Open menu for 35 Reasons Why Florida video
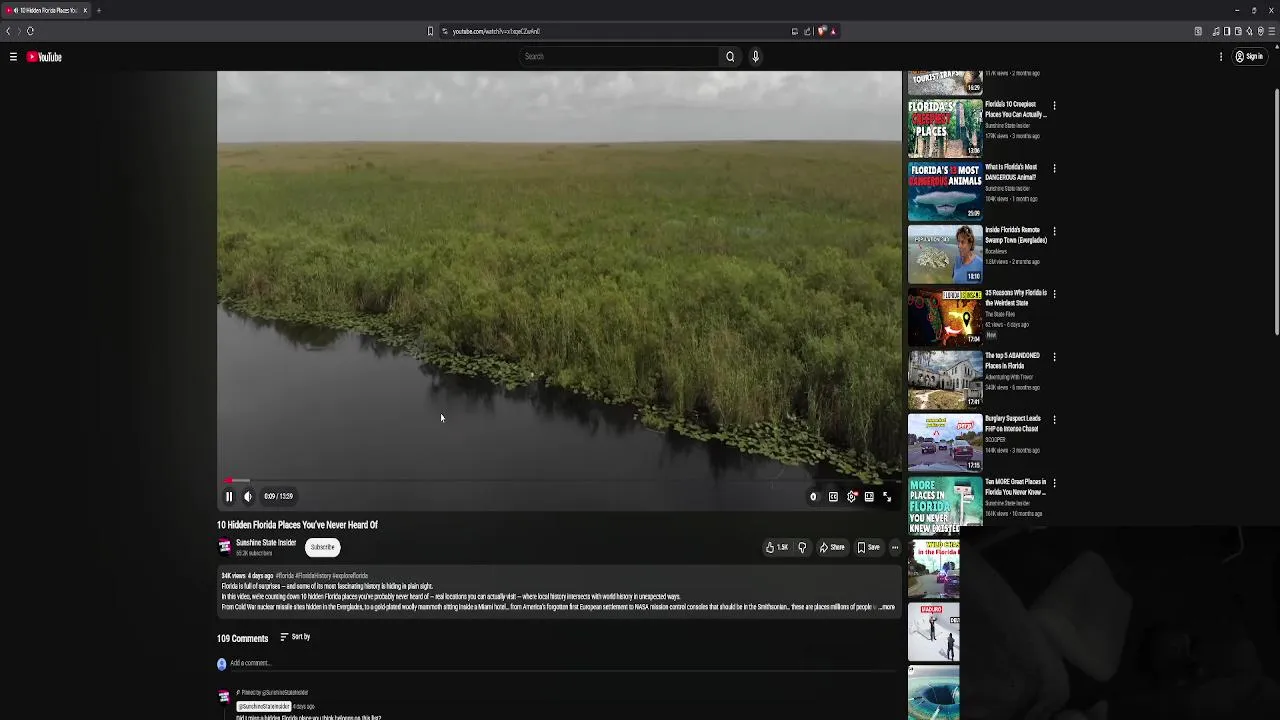Screen dimensions: 1280x720 click(1054, 294)
